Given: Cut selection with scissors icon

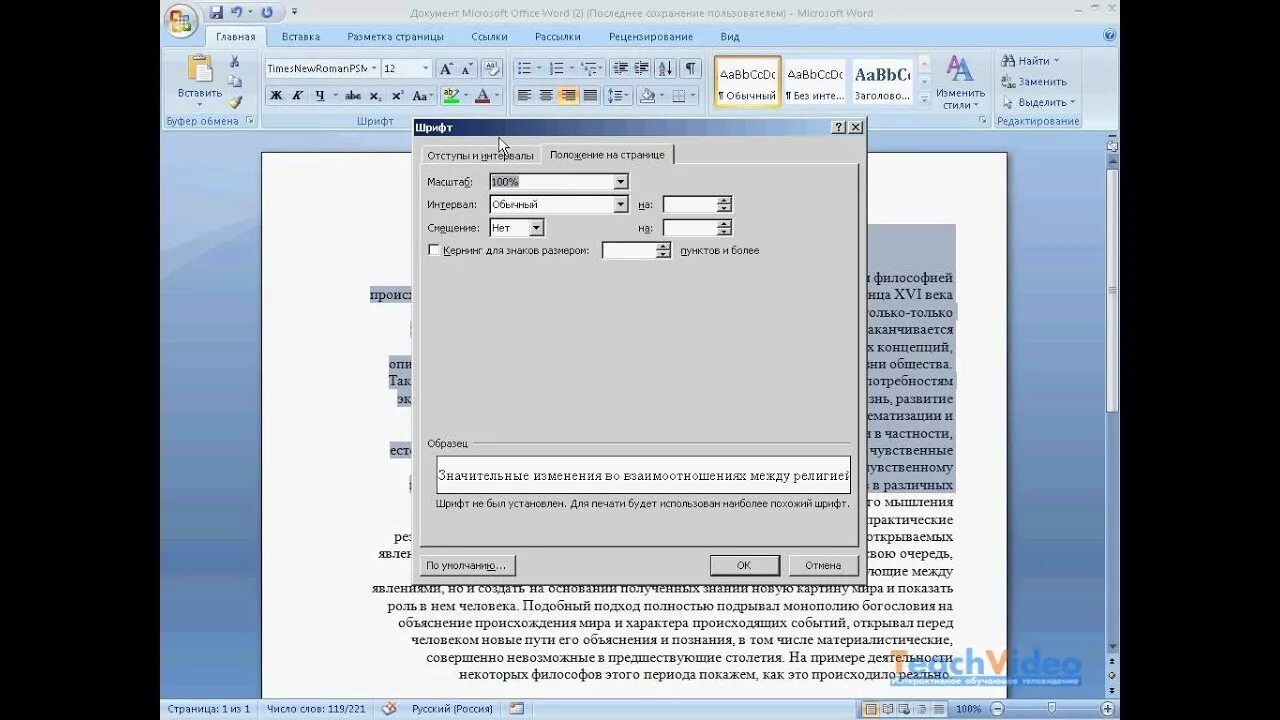Looking at the screenshot, I should (235, 62).
